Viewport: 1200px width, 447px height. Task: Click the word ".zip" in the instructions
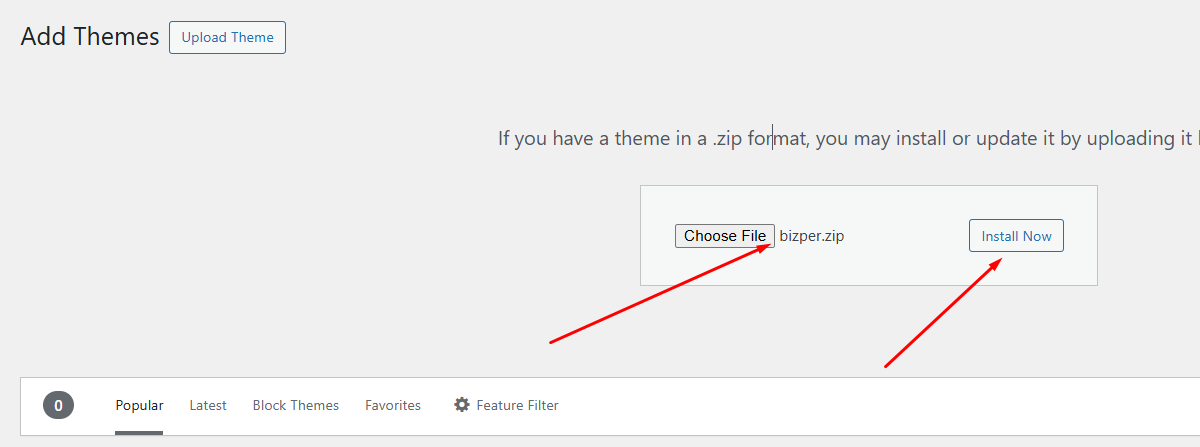(727, 139)
